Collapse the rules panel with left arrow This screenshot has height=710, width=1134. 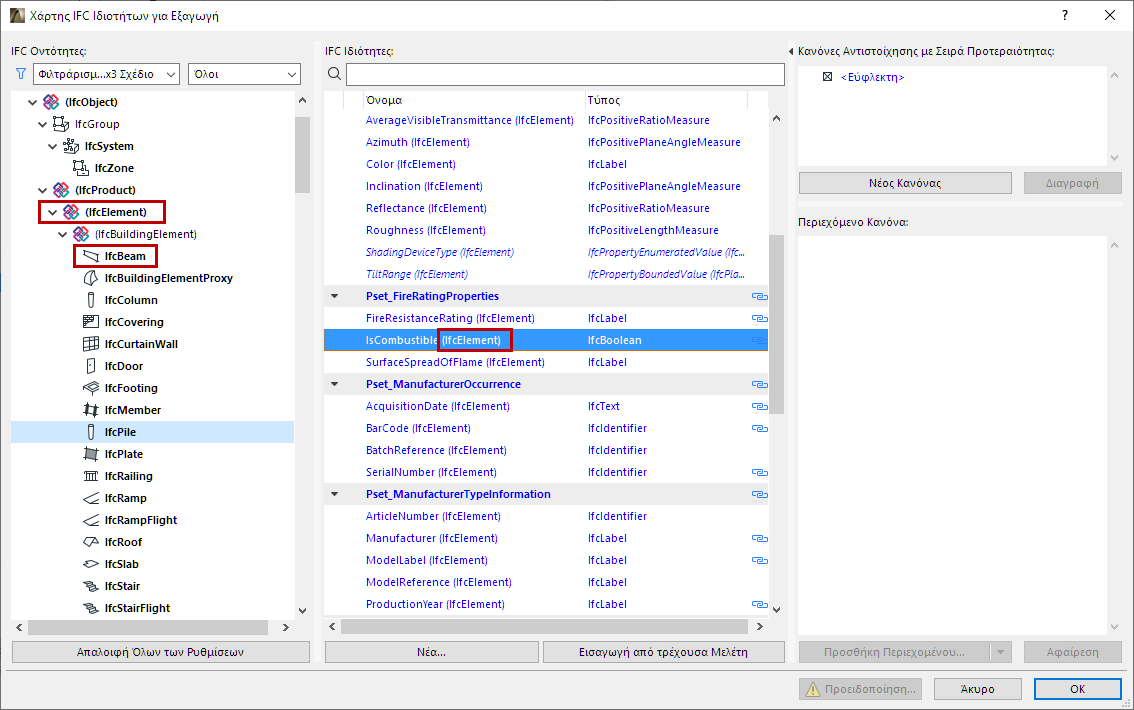click(790, 51)
